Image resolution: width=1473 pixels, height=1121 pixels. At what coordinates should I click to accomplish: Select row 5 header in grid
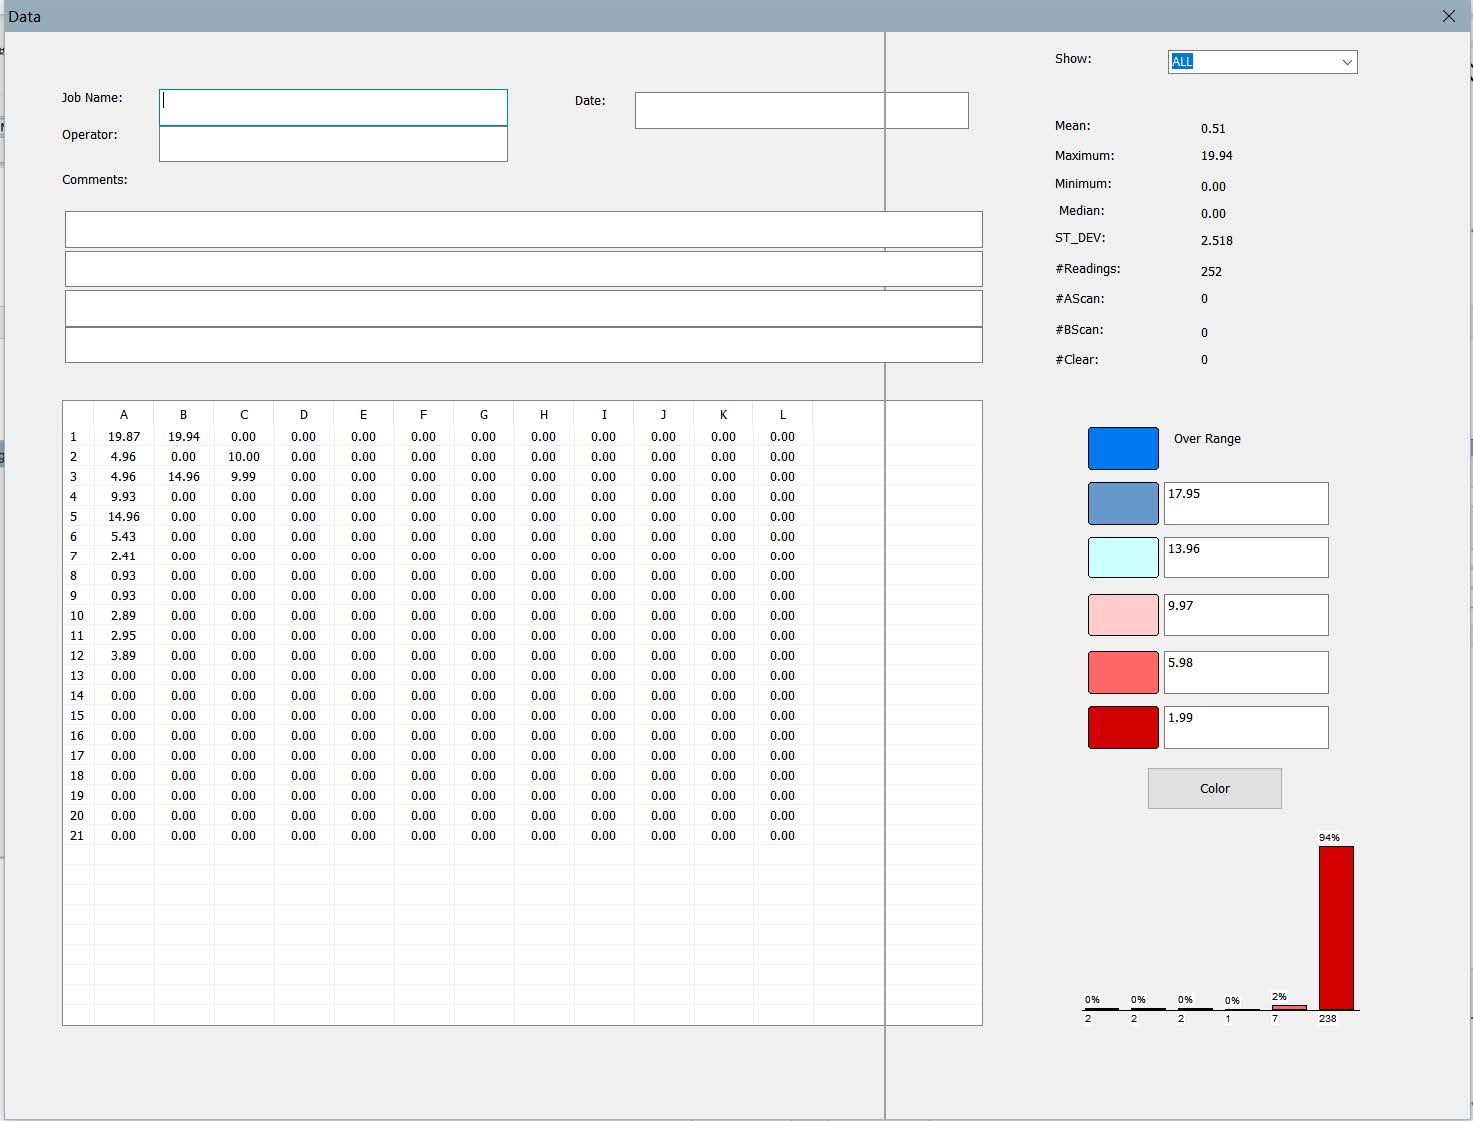click(74, 517)
